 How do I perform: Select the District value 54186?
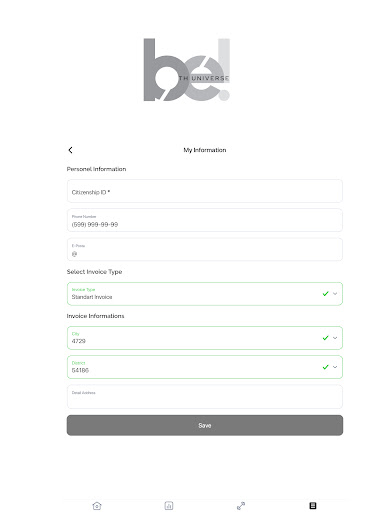80,370
